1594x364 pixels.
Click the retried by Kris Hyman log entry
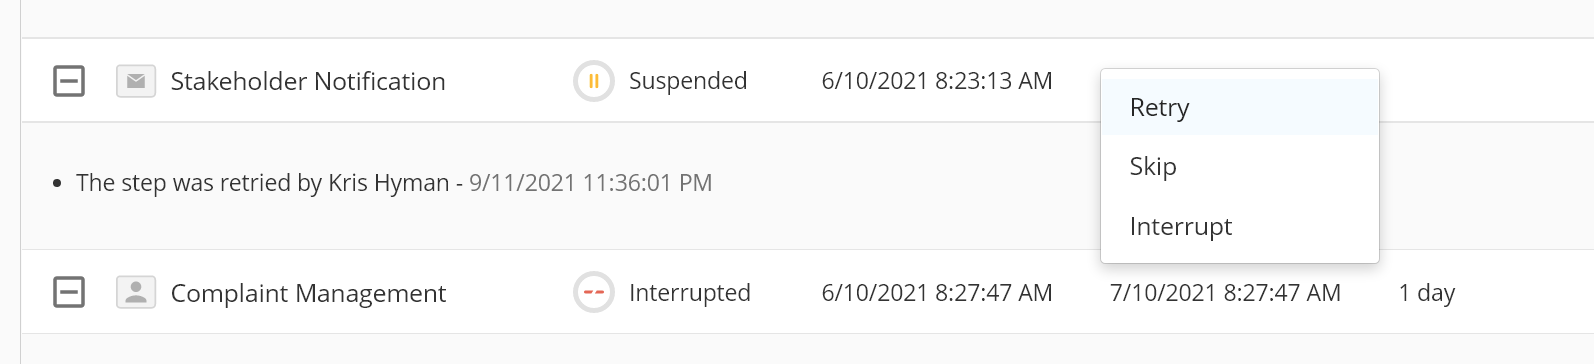click(262, 183)
